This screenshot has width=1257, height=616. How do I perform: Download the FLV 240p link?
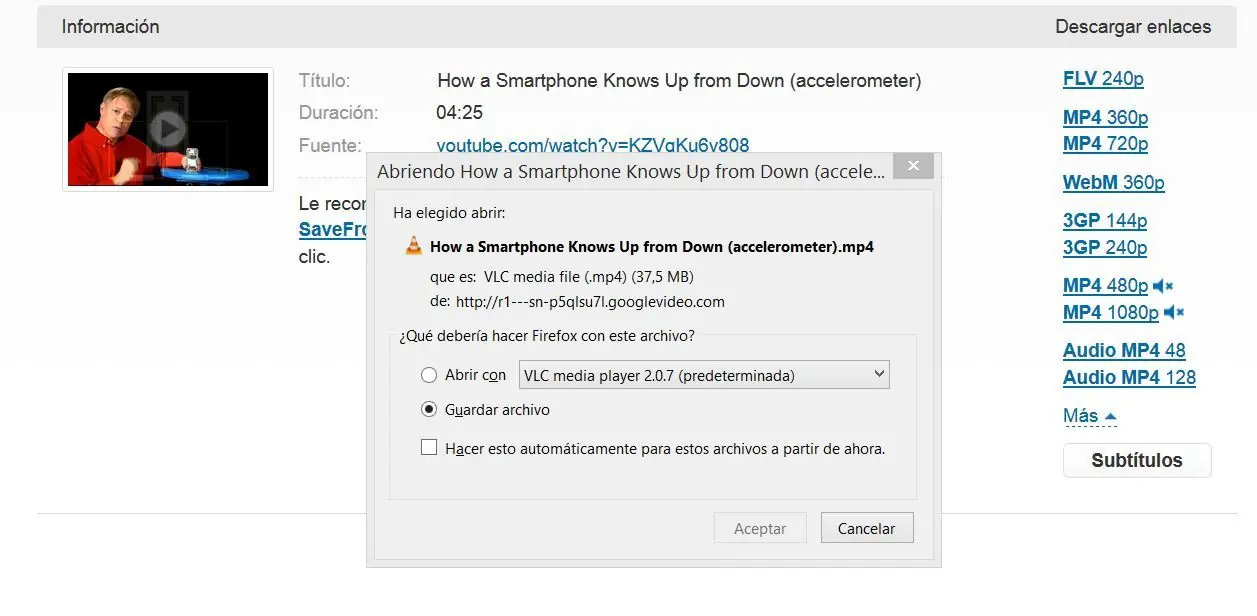[x=1103, y=79]
